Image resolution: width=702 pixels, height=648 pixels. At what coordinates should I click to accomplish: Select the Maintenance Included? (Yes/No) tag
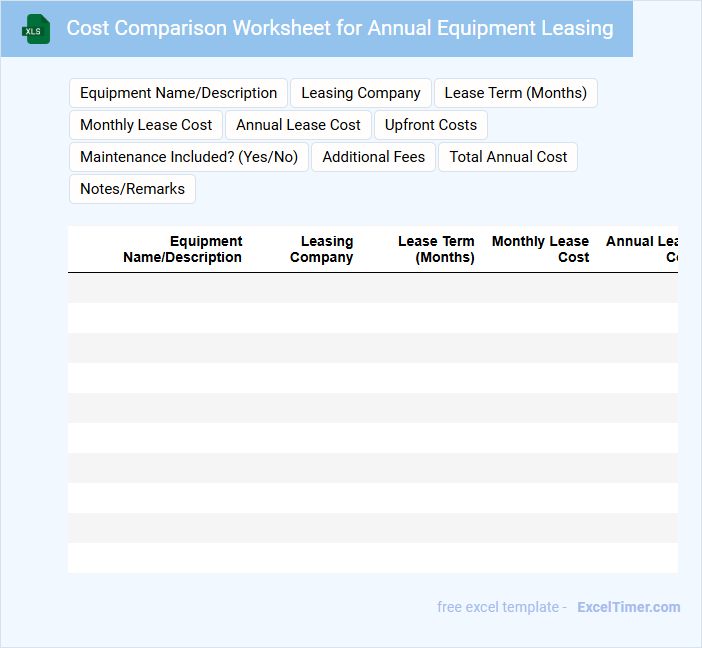coord(189,157)
